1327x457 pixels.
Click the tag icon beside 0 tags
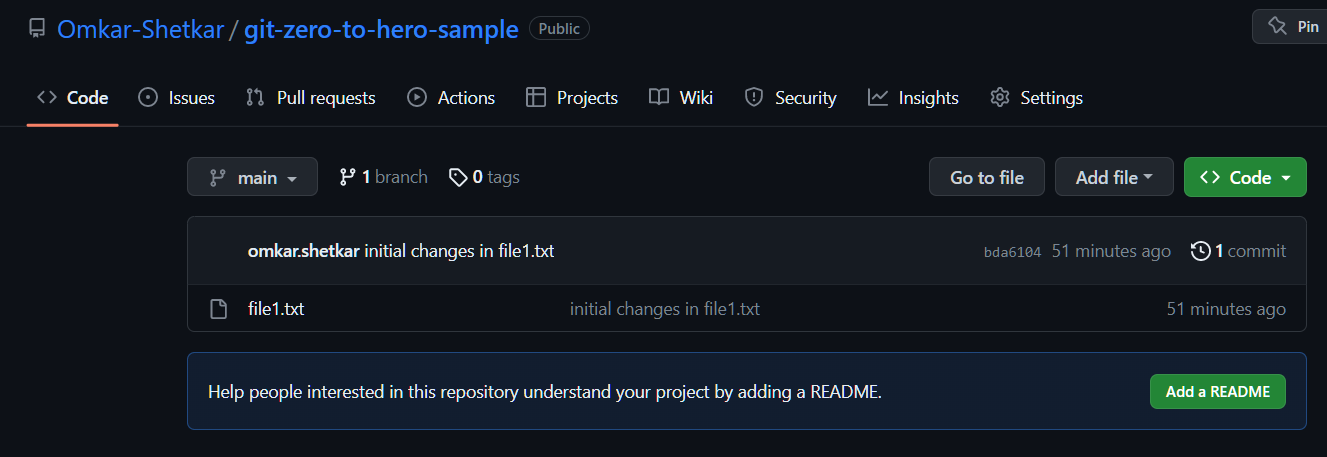[458, 177]
